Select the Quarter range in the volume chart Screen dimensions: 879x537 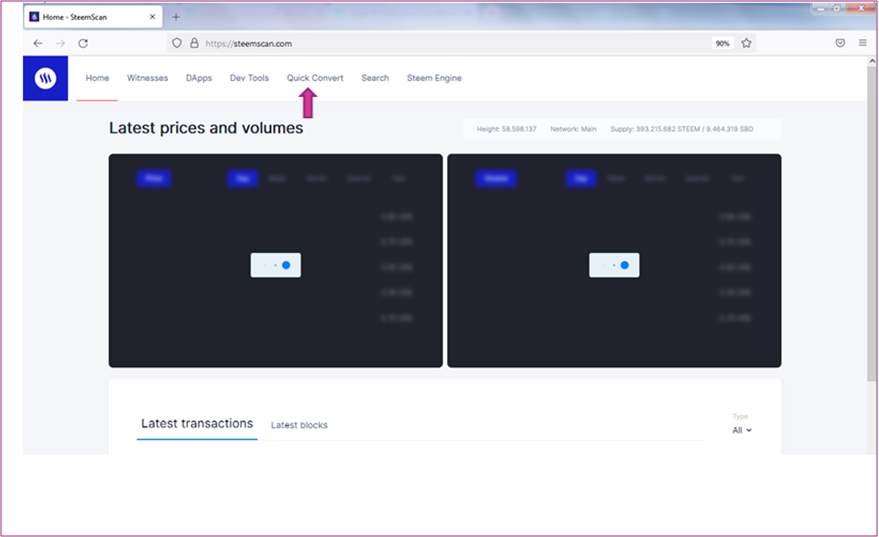tap(697, 178)
